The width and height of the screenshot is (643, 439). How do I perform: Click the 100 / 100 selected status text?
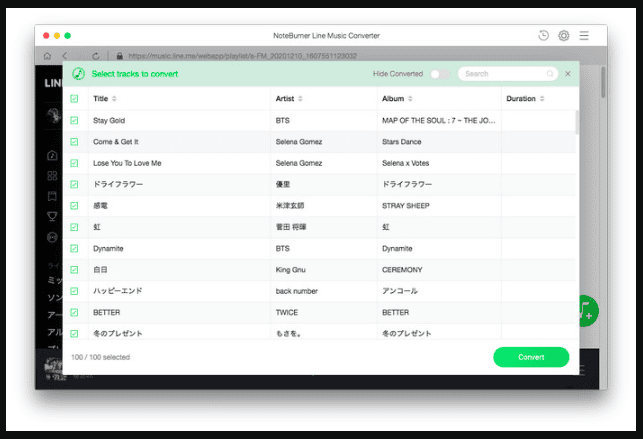pos(100,357)
